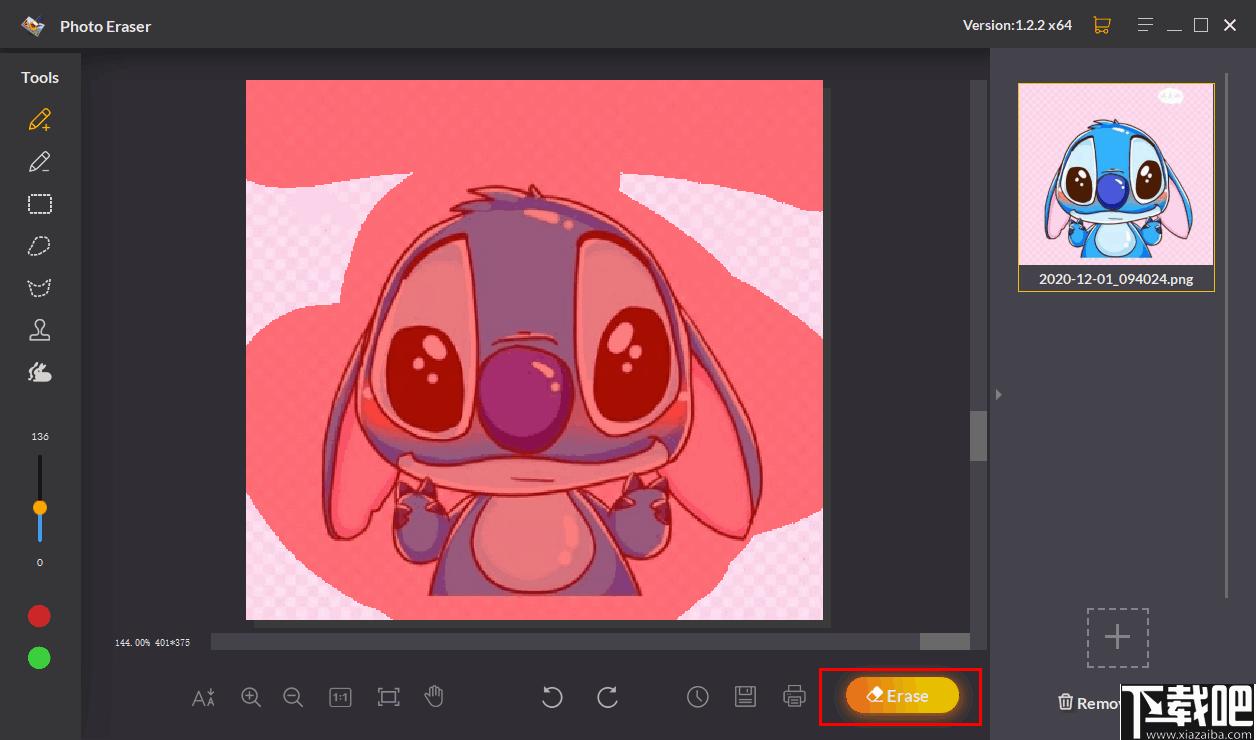Pick the red marker color
The image size is (1256, 740).
click(39, 616)
